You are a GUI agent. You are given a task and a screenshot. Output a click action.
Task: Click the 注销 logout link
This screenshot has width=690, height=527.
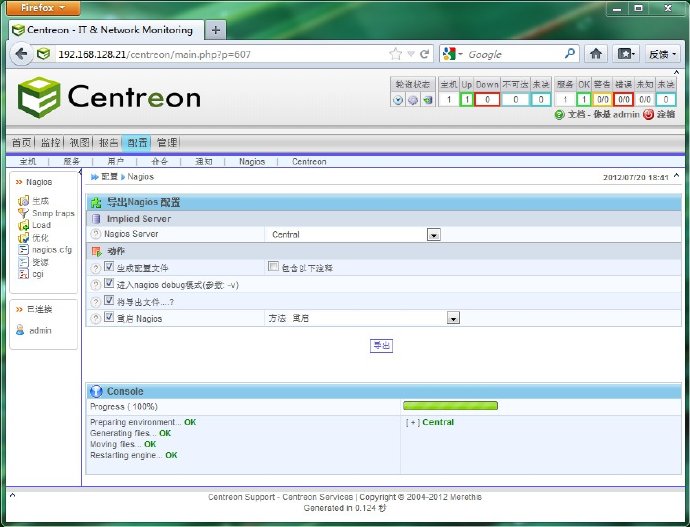click(x=665, y=114)
